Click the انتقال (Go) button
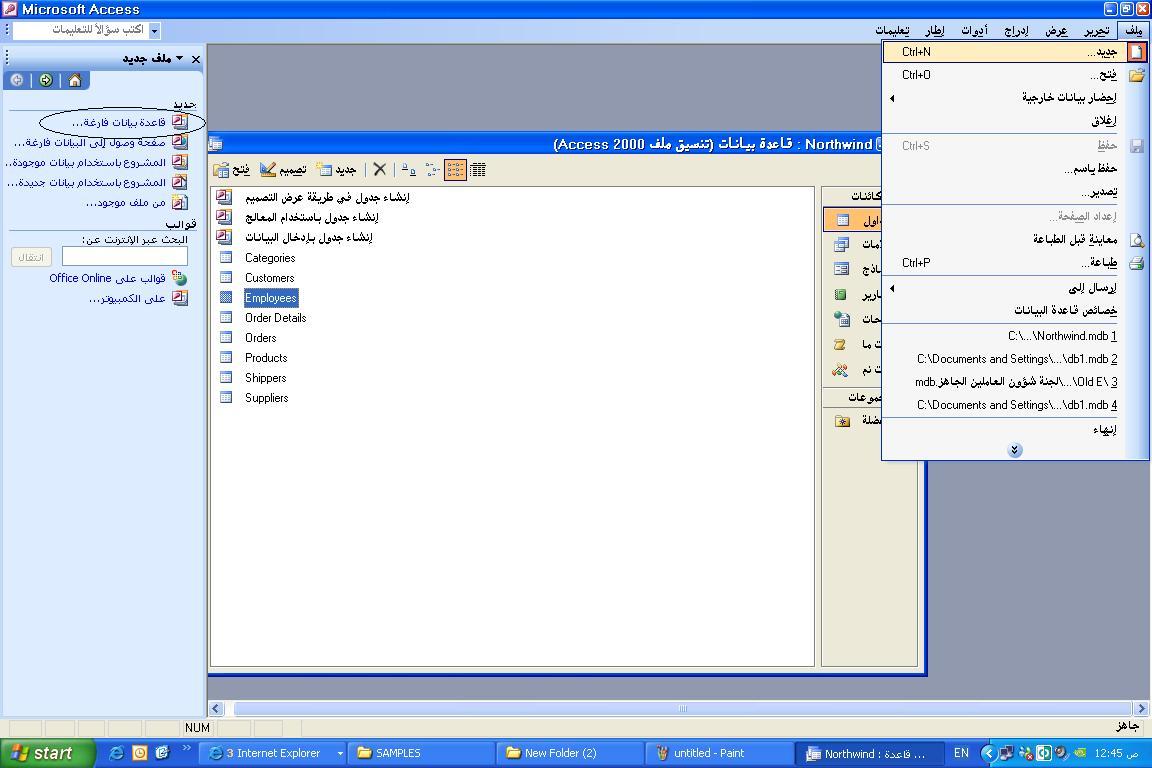 point(31,256)
